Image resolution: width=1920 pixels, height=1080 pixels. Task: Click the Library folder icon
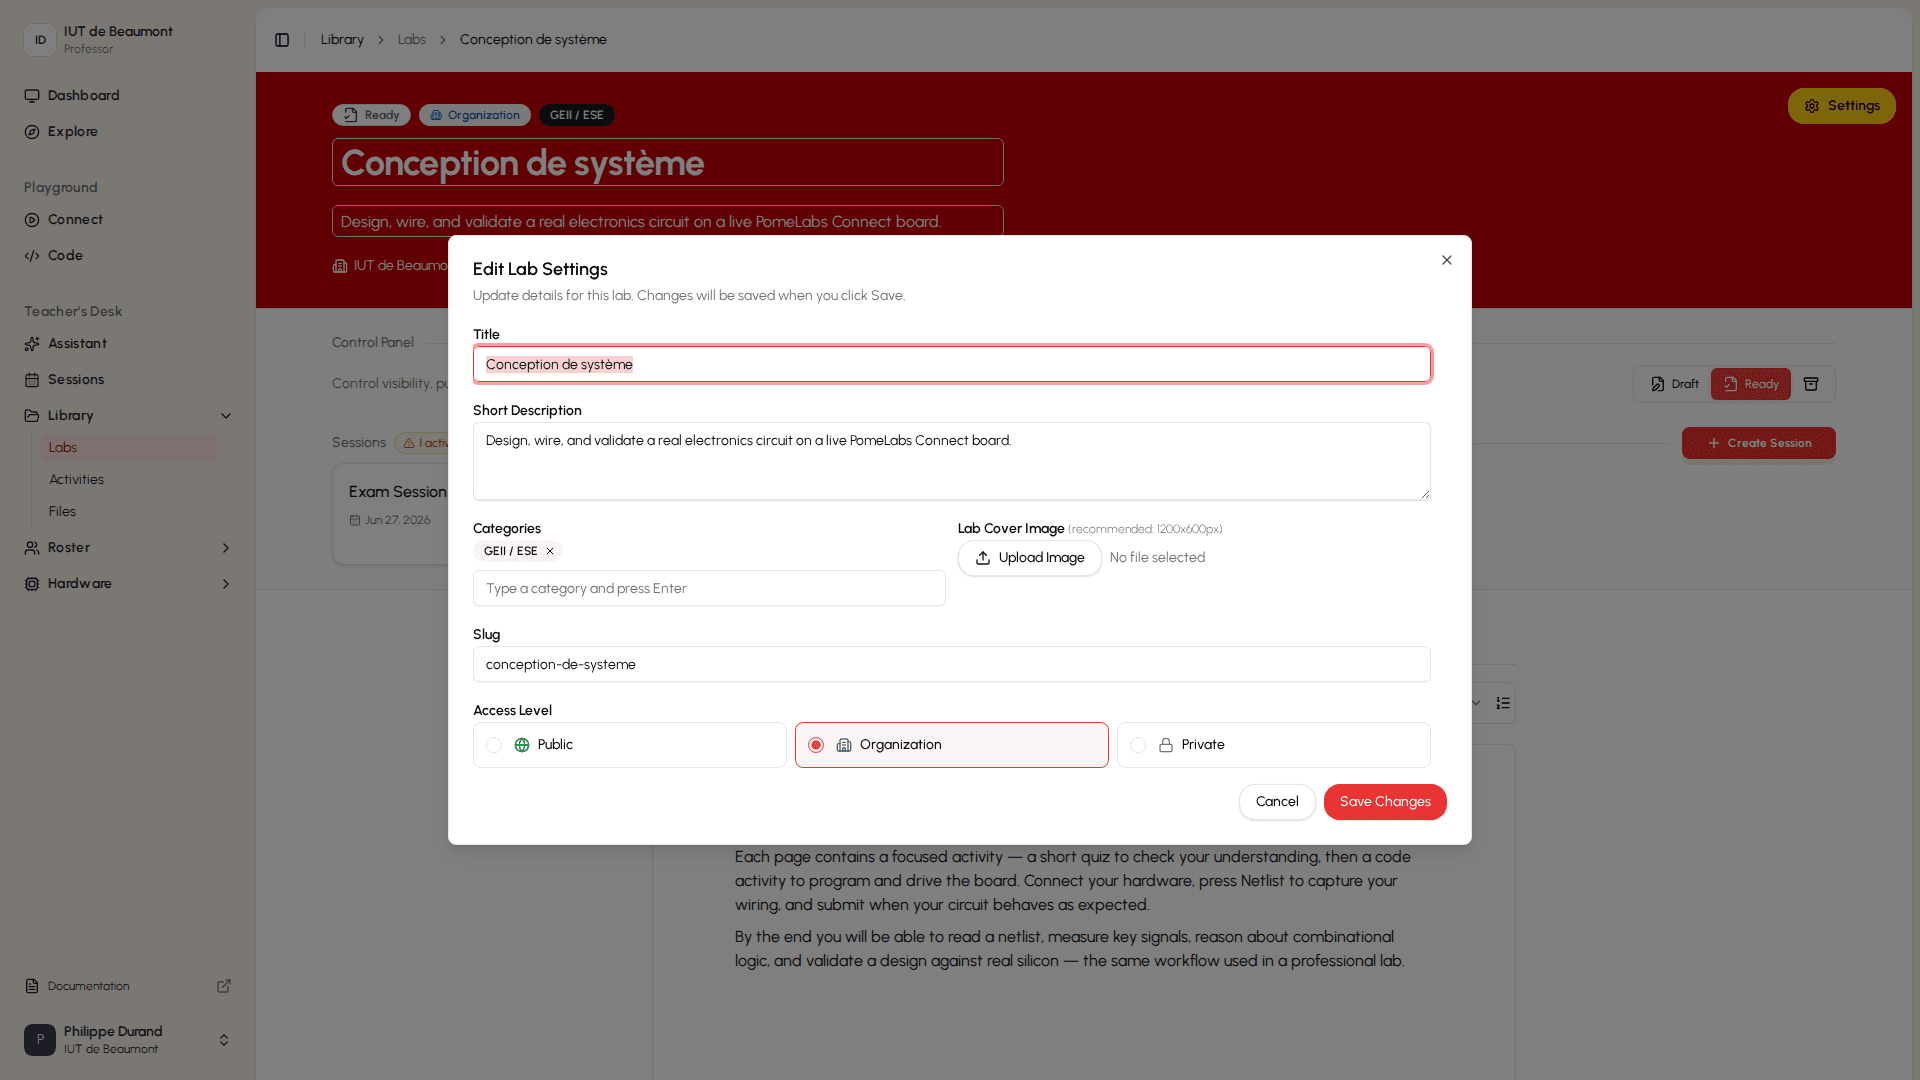(x=32, y=416)
